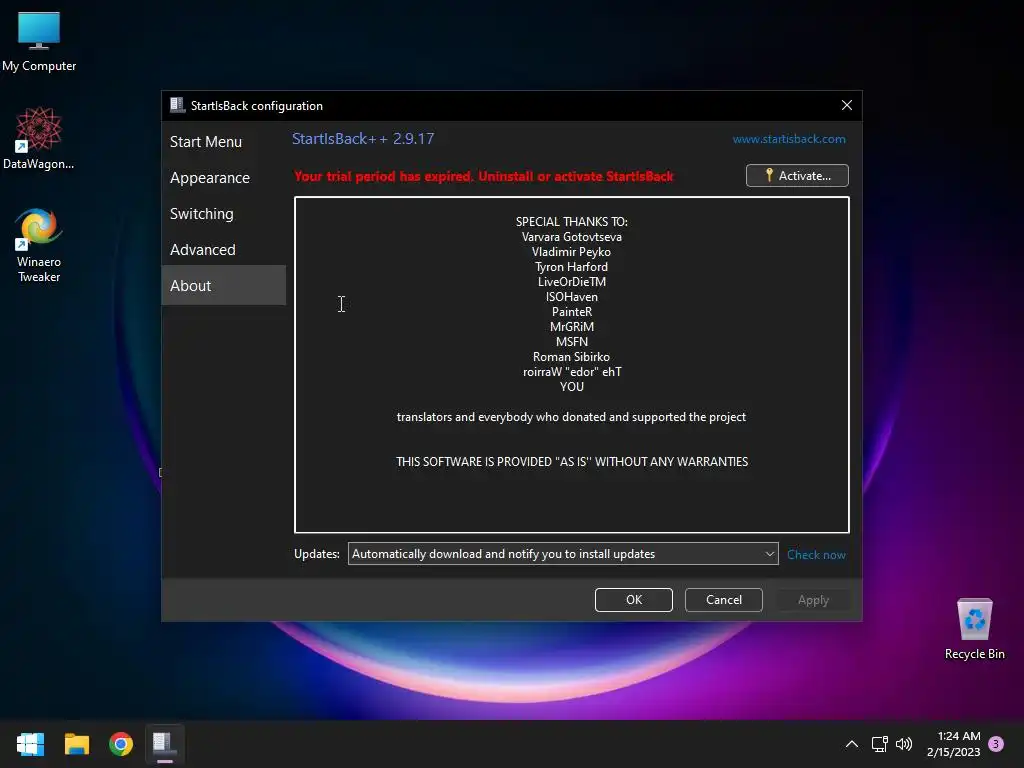Launch Google Chrome from the taskbar
1024x768 pixels.
[121, 744]
